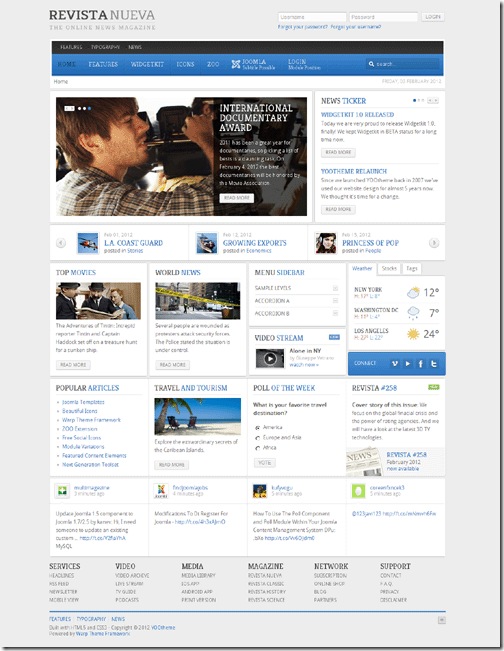The width and height of the screenshot is (504, 651).
Task: Click Read More under YOOtheme Relaunch
Action: (x=338, y=209)
